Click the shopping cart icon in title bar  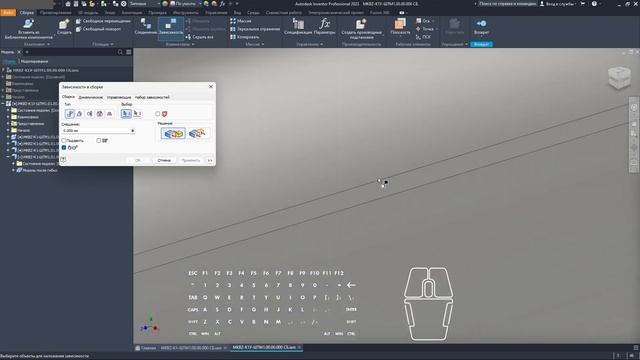582,4
